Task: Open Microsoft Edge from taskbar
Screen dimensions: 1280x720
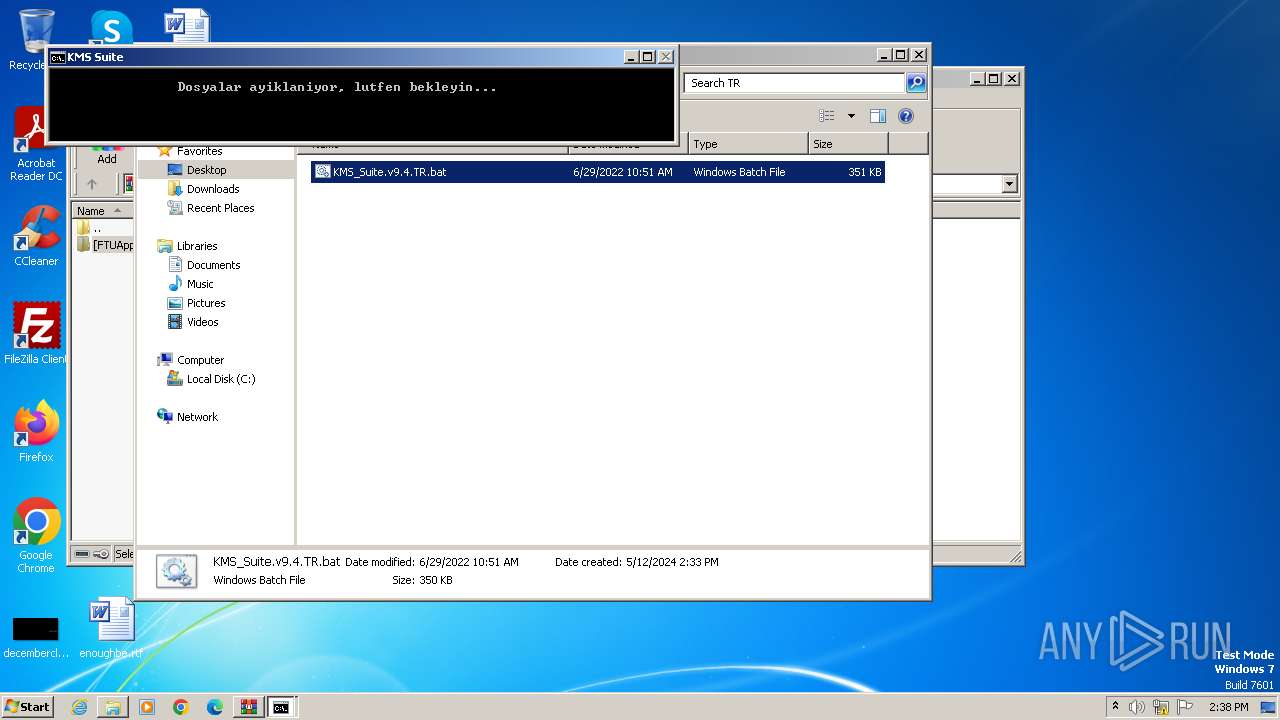Action: pyautogui.click(x=215, y=707)
